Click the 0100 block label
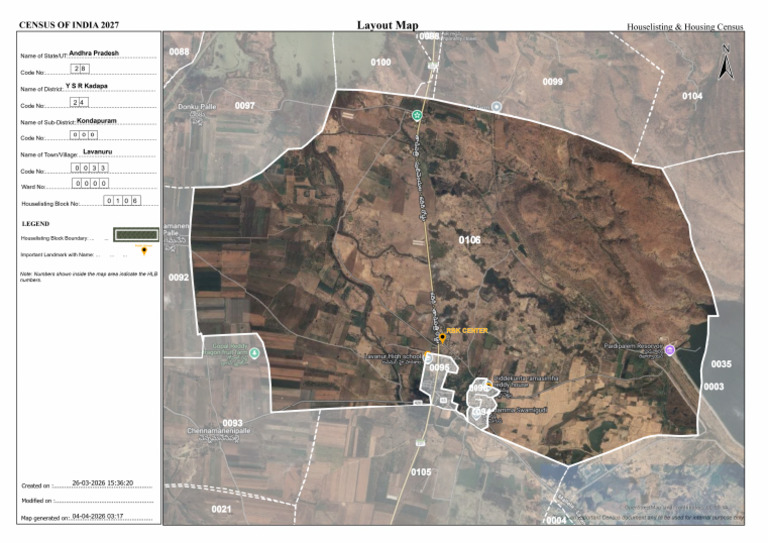The image size is (768, 543). [381, 62]
